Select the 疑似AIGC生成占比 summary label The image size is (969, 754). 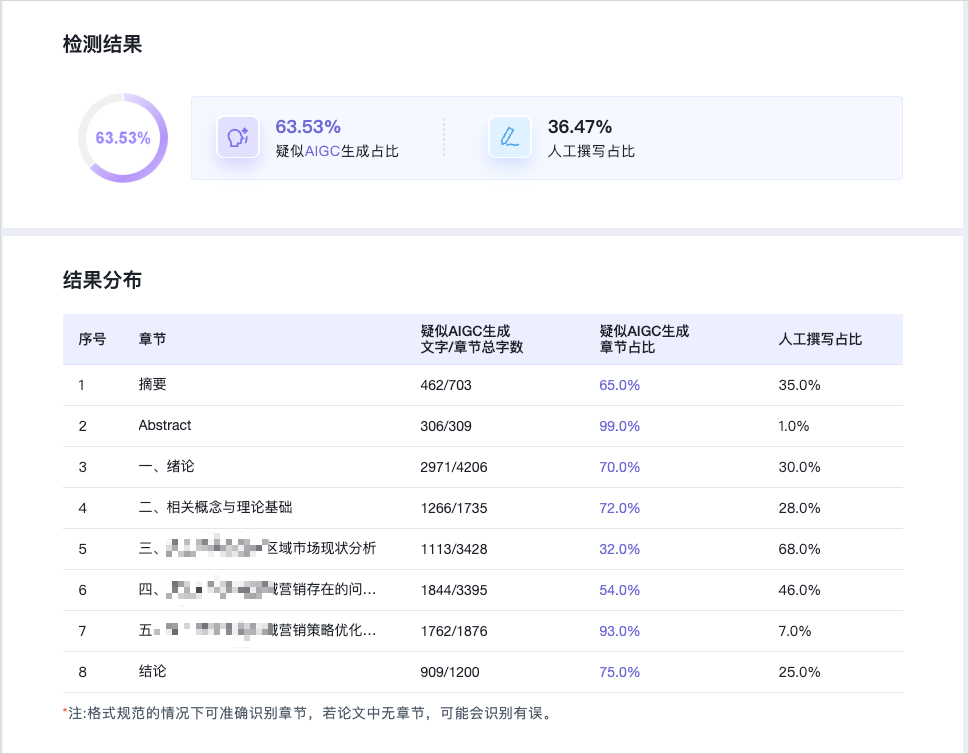[x=337, y=151]
